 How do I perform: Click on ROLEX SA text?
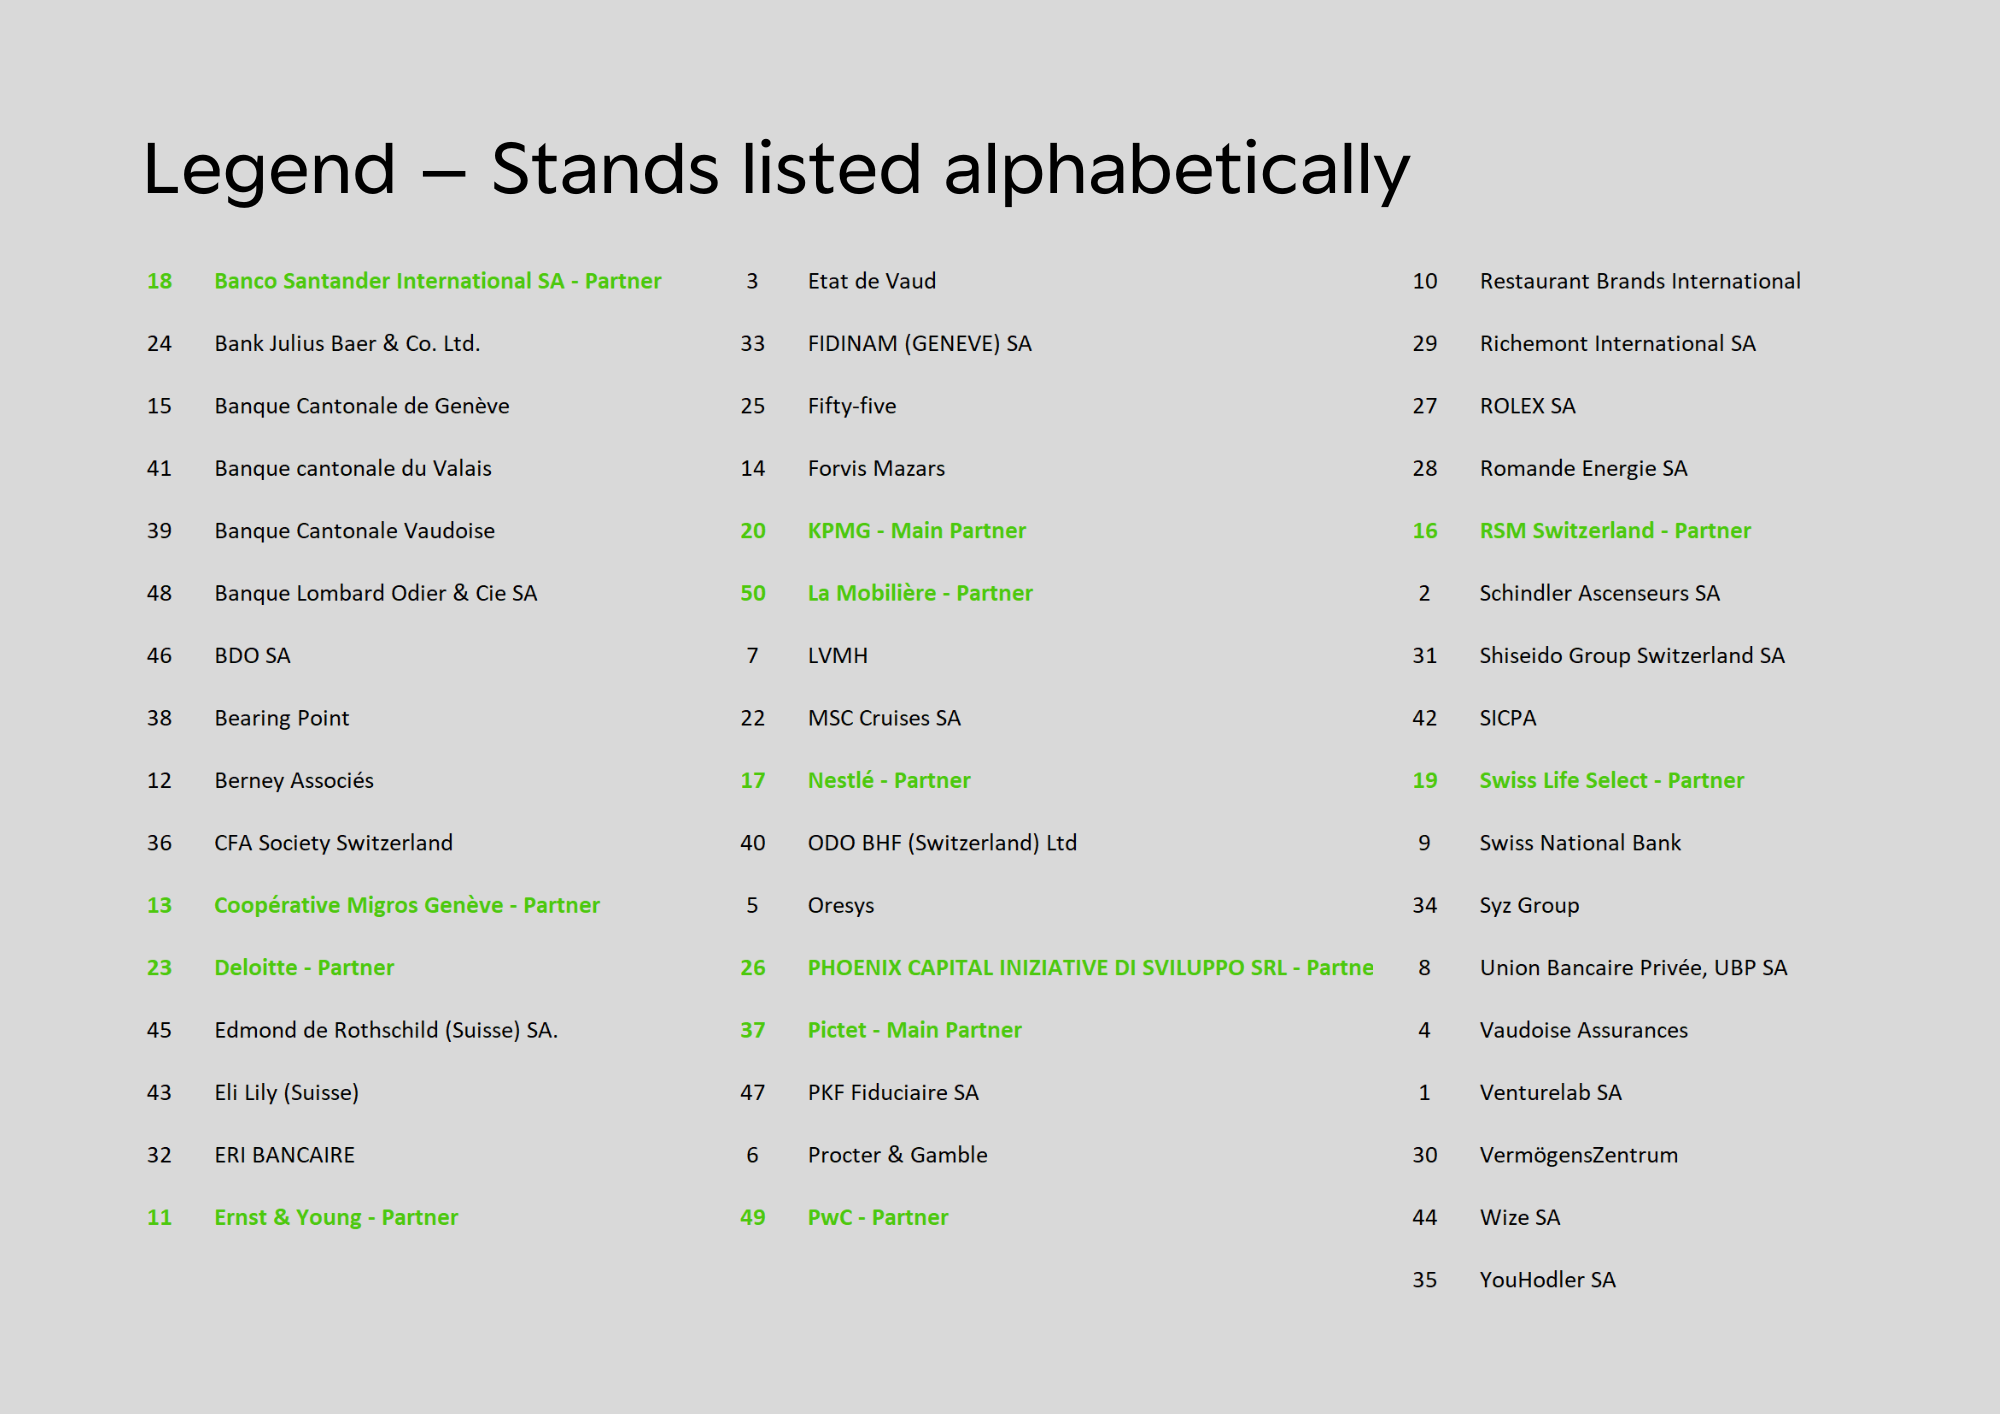pos(1527,406)
